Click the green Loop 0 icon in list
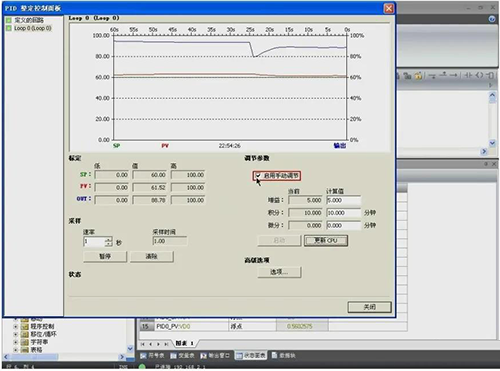The width and height of the screenshot is (500, 371). click(x=9, y=28)
